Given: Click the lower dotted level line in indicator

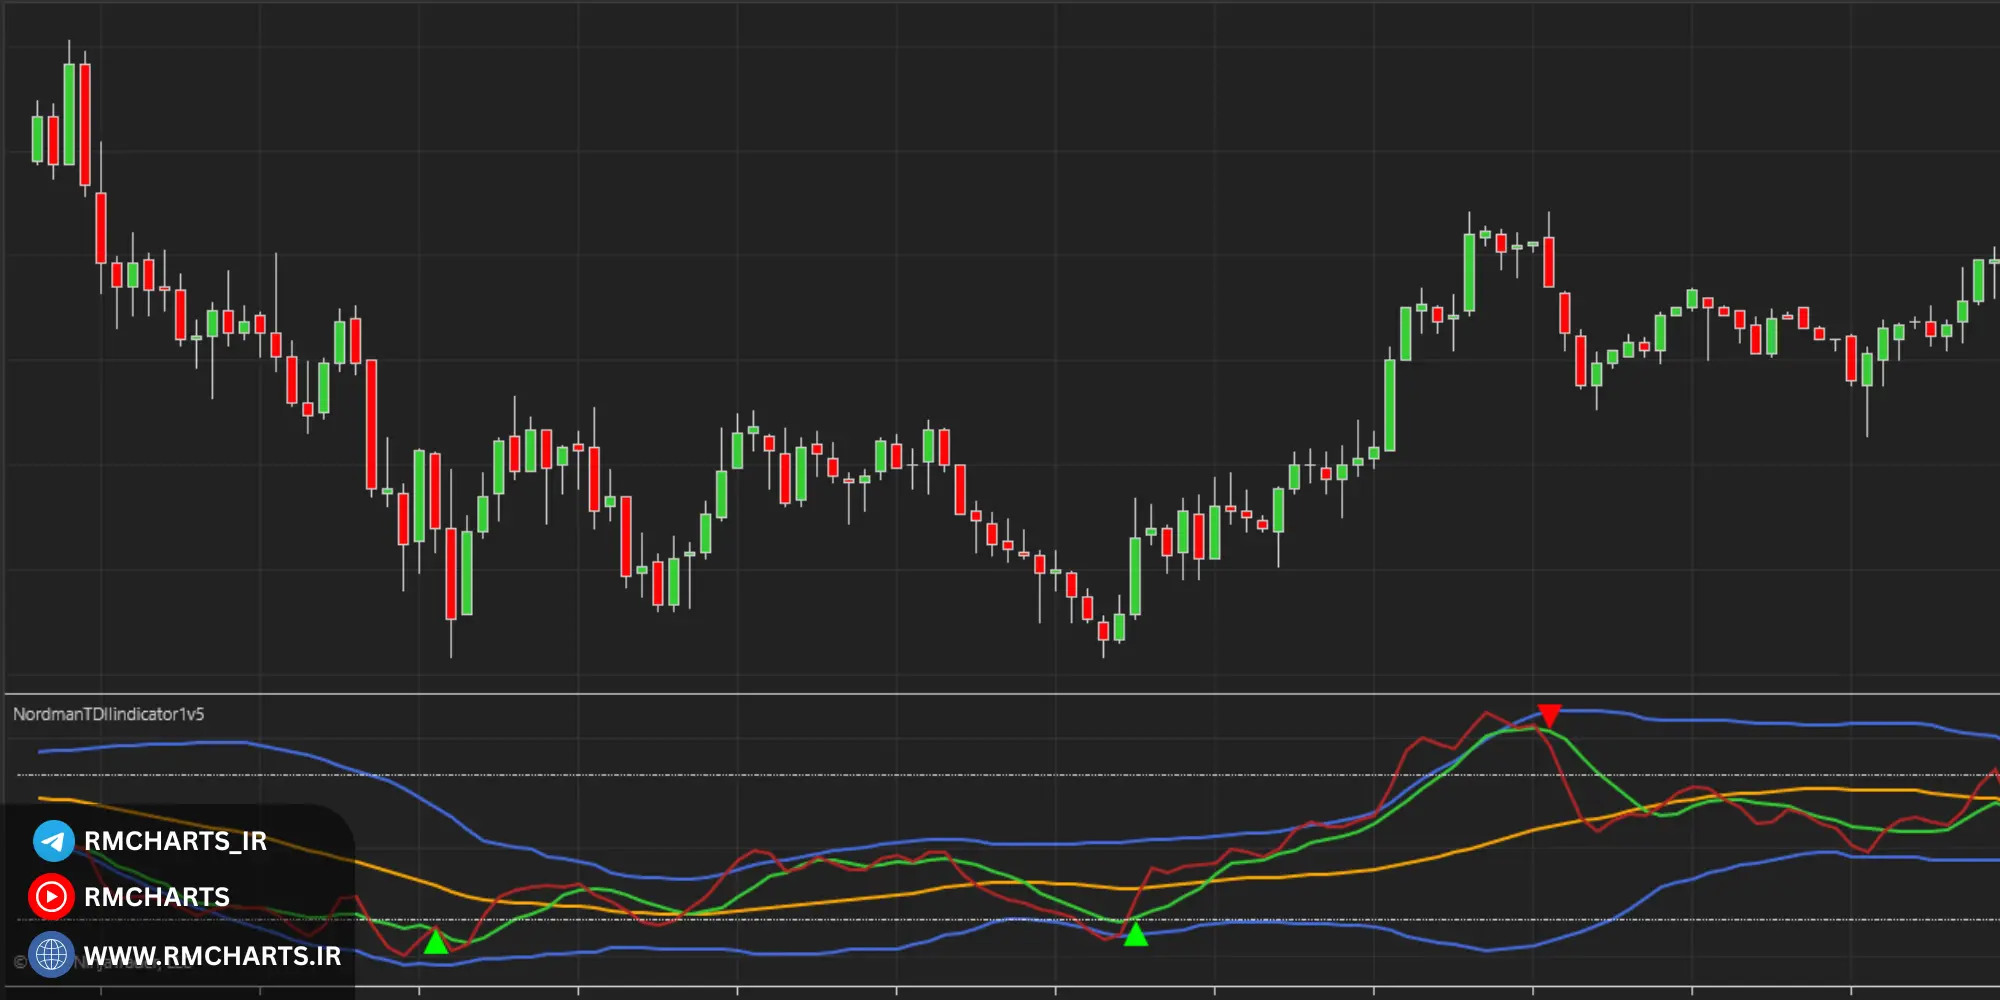Looking at the screenshot, I should (x=800, y=919).
